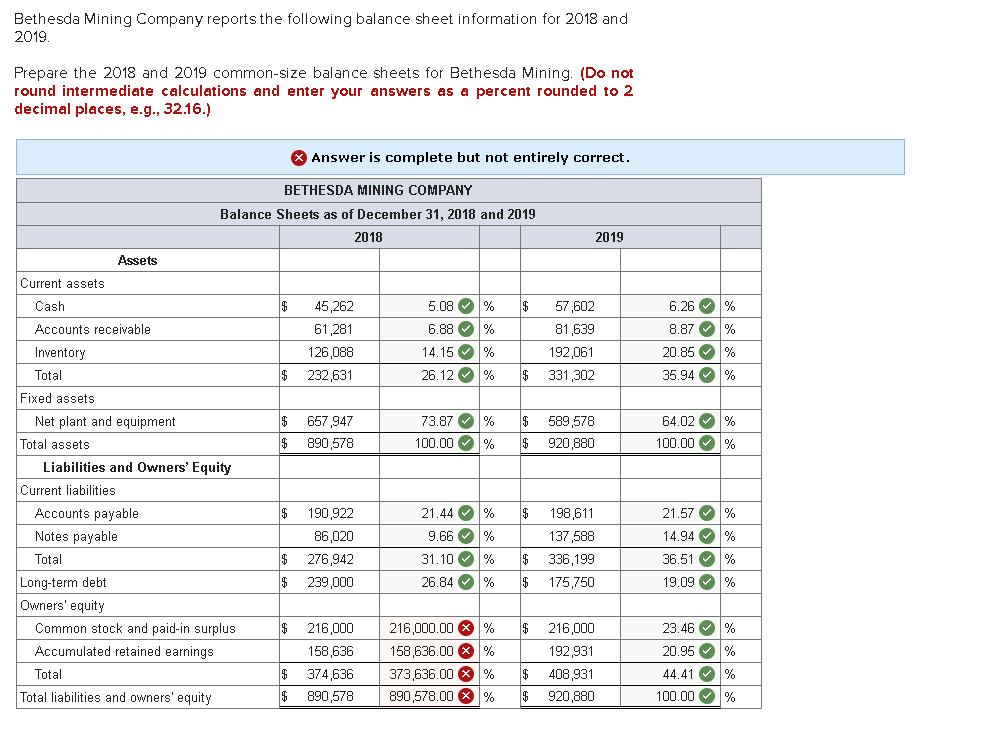The height and width of the screenshot is (734, 984).
Task: Click green check beside Notes payable 9.66
Action: (466, 536)
